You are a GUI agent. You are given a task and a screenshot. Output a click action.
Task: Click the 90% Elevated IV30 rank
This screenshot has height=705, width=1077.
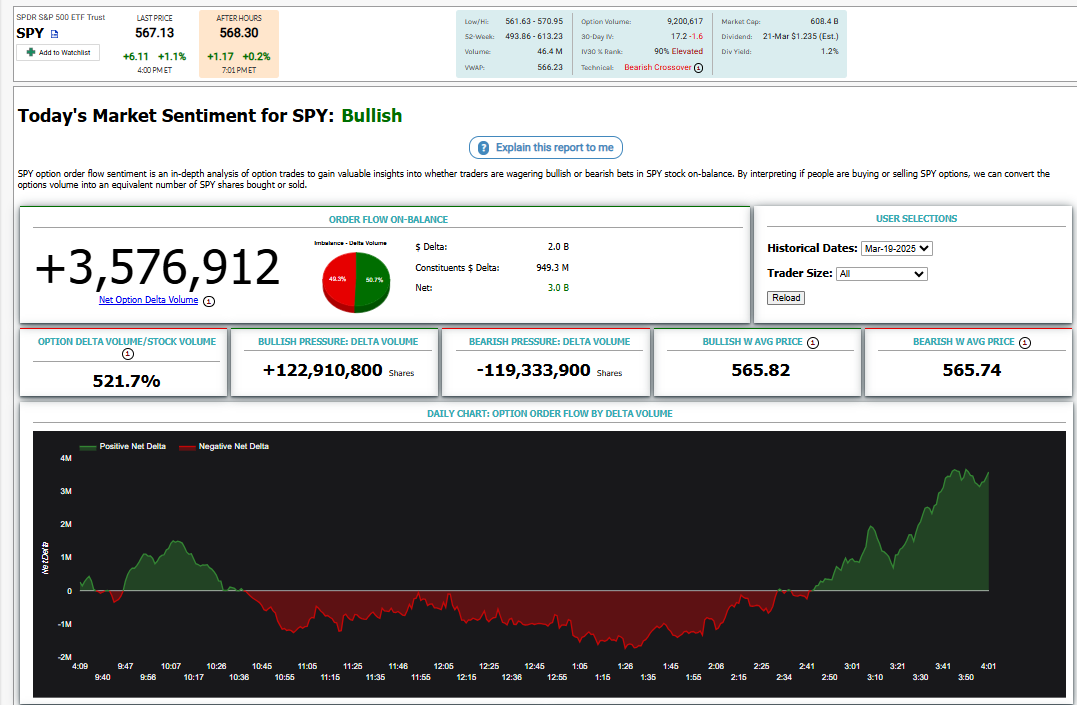pyautogui.click(x=679, y=52)
